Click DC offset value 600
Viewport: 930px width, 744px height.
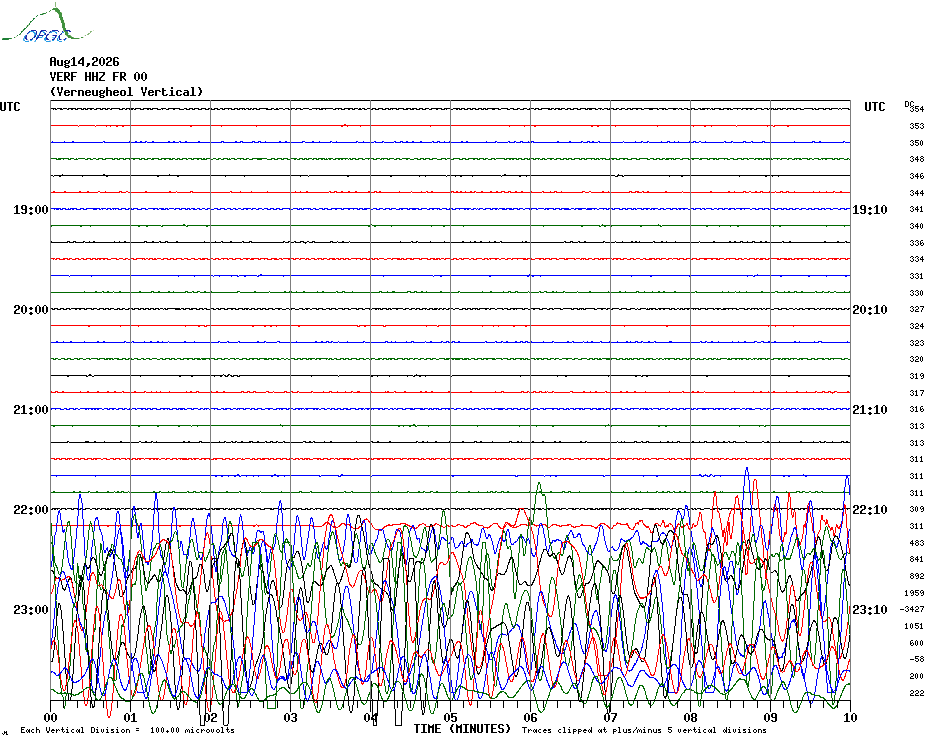coord(917,643)
